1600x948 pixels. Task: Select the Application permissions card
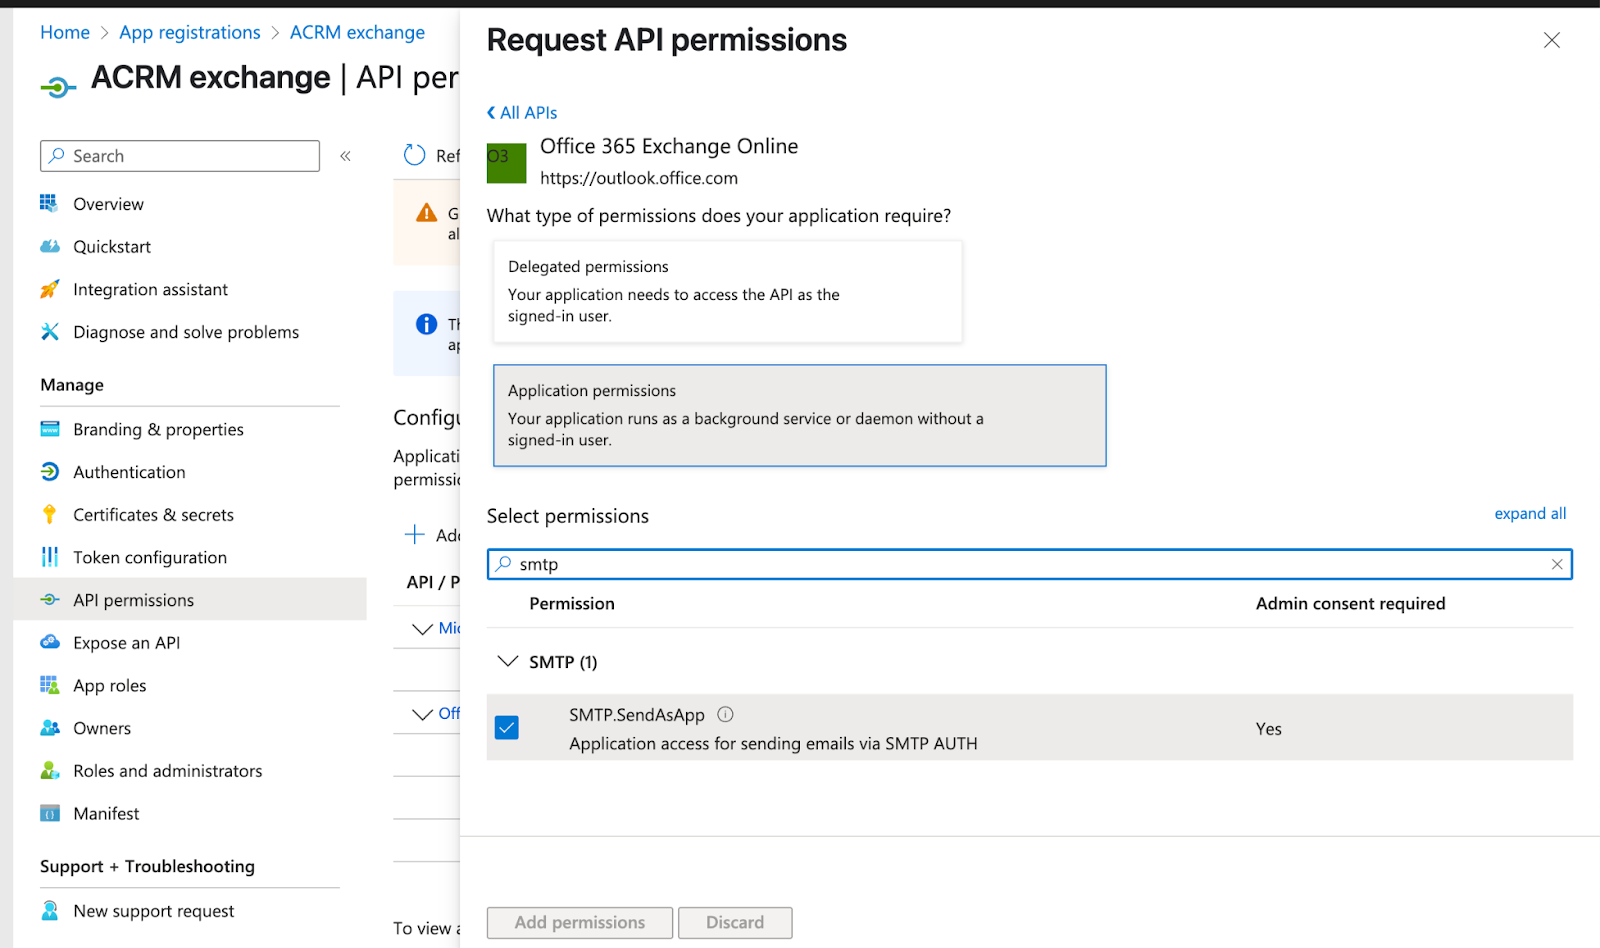[799, 415]
